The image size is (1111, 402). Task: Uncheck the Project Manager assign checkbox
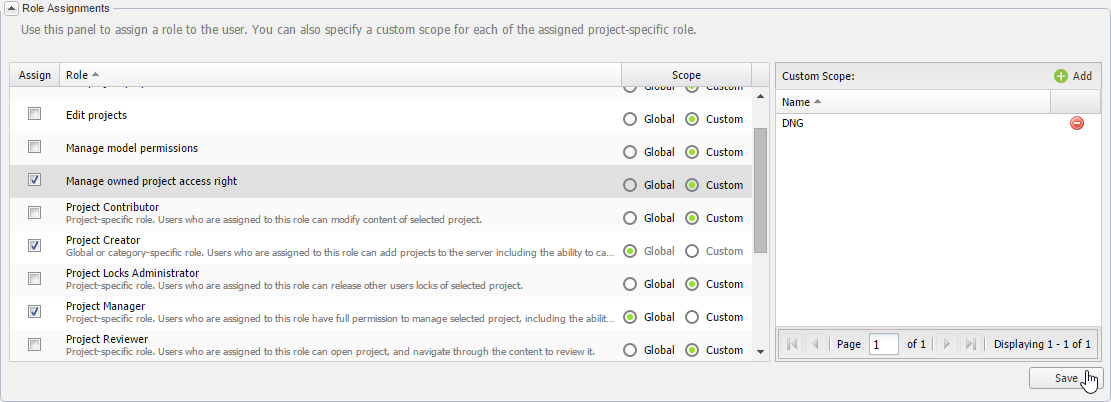pos(35,311)
